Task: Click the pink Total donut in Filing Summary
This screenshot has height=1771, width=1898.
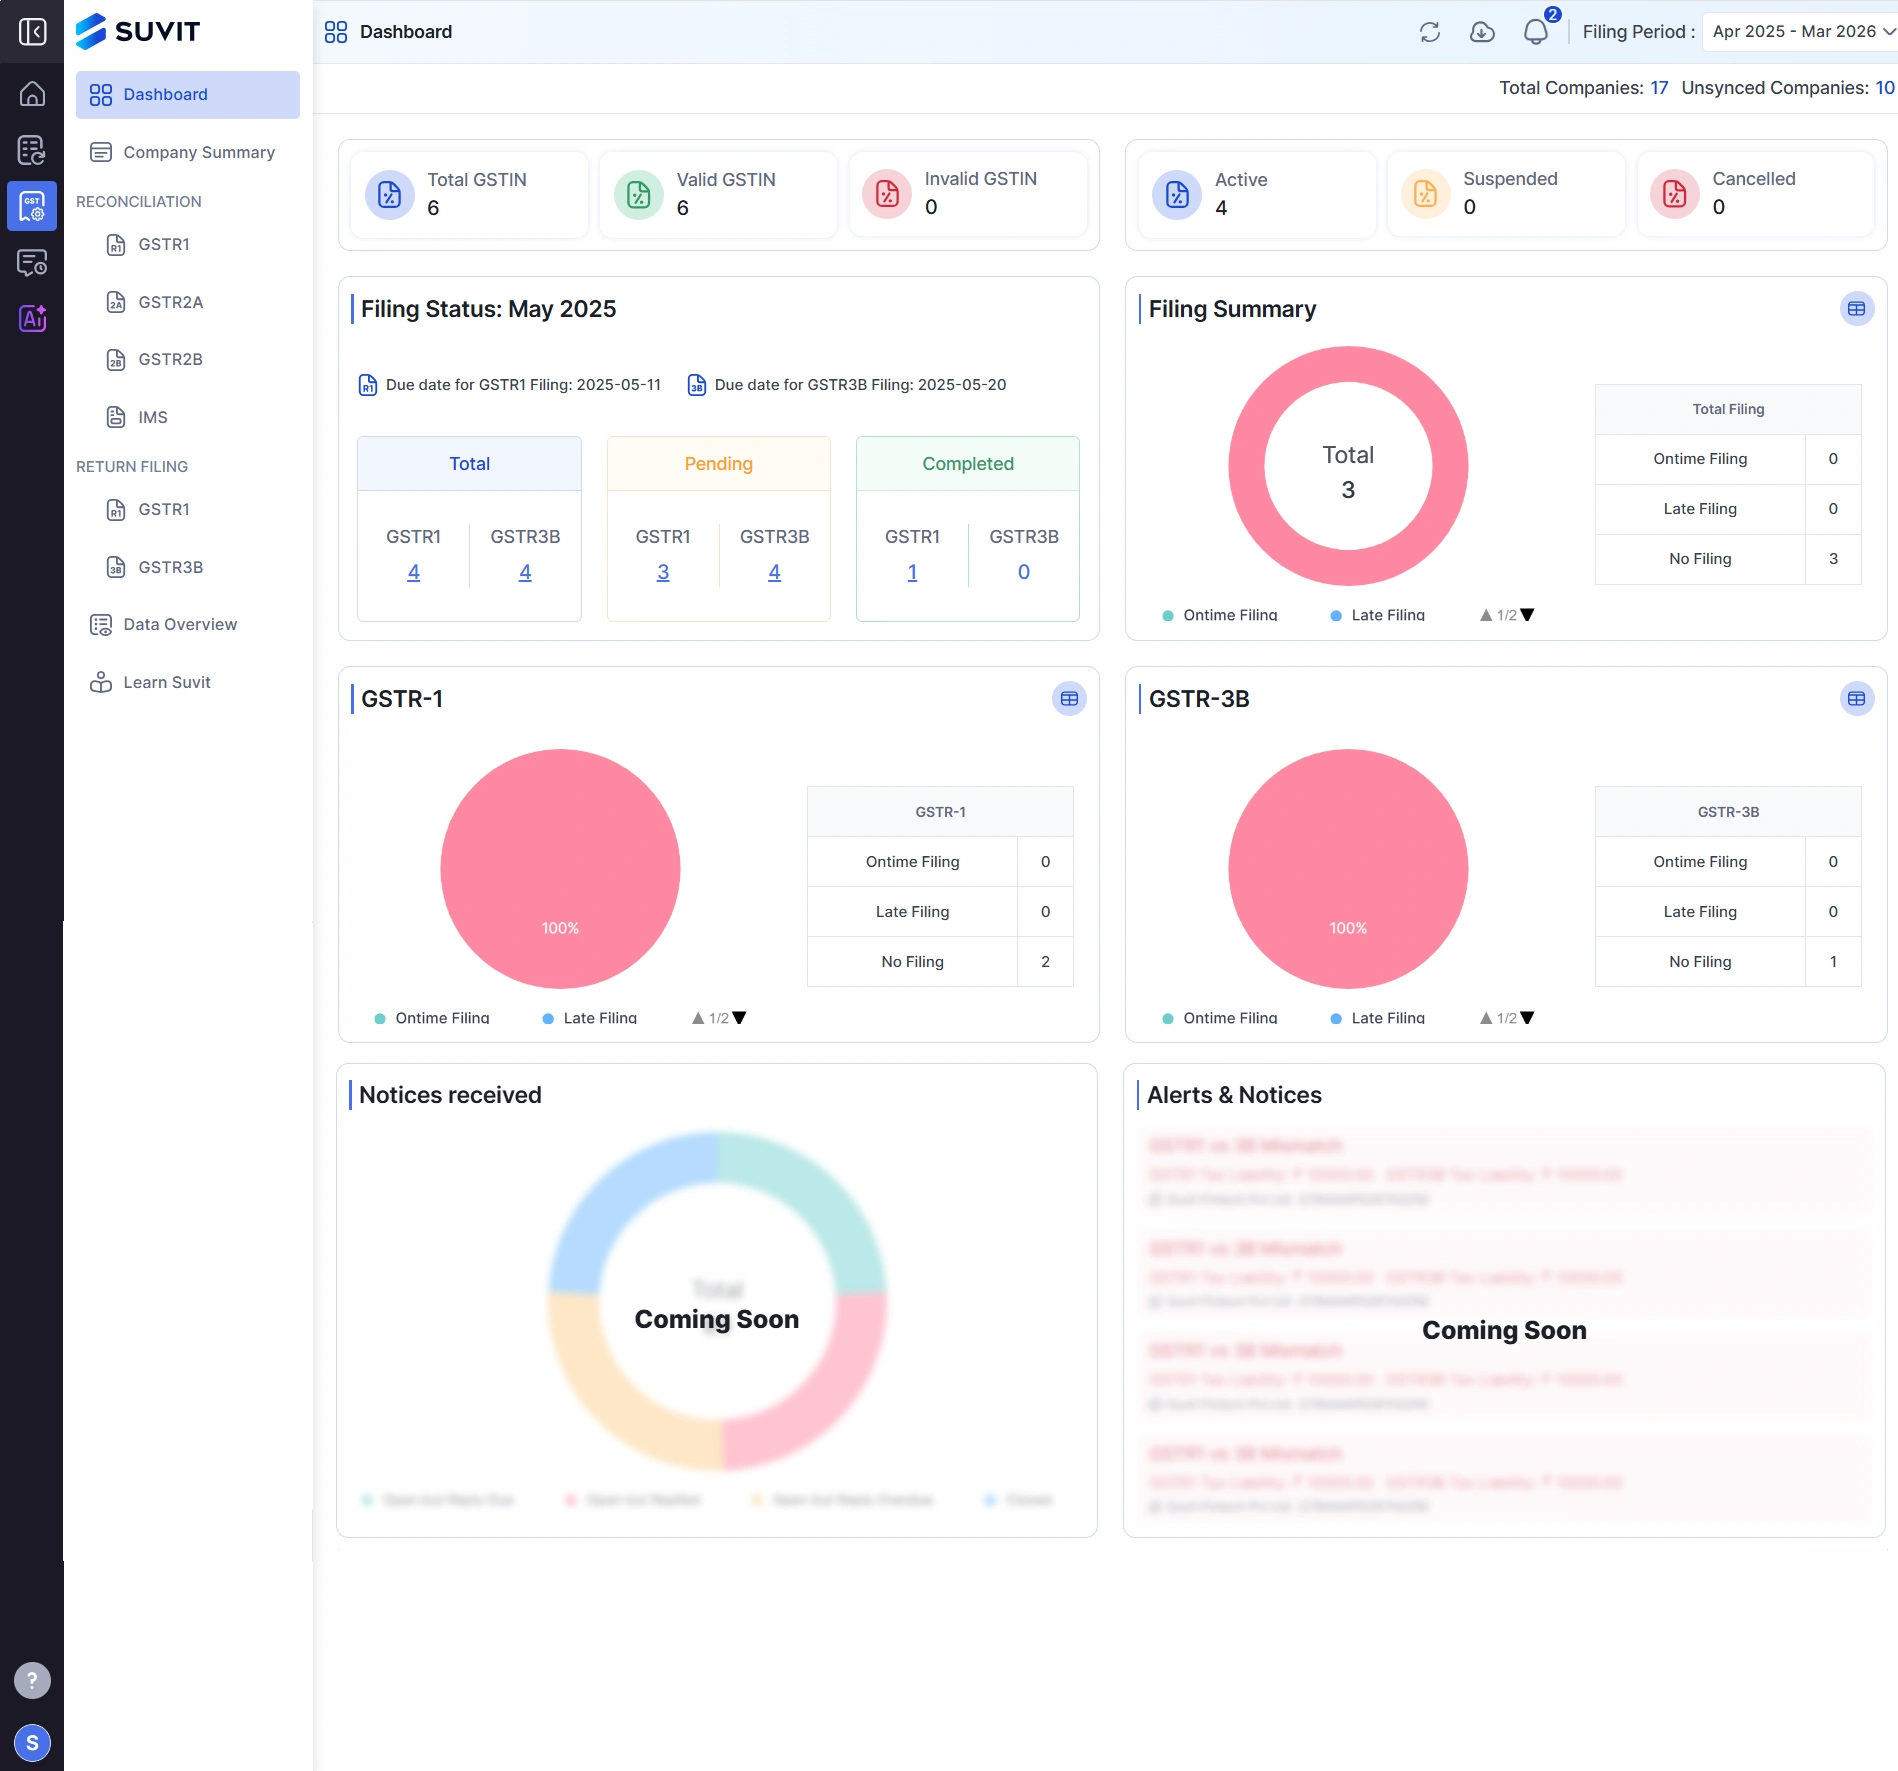Action: click(1250, 466)
